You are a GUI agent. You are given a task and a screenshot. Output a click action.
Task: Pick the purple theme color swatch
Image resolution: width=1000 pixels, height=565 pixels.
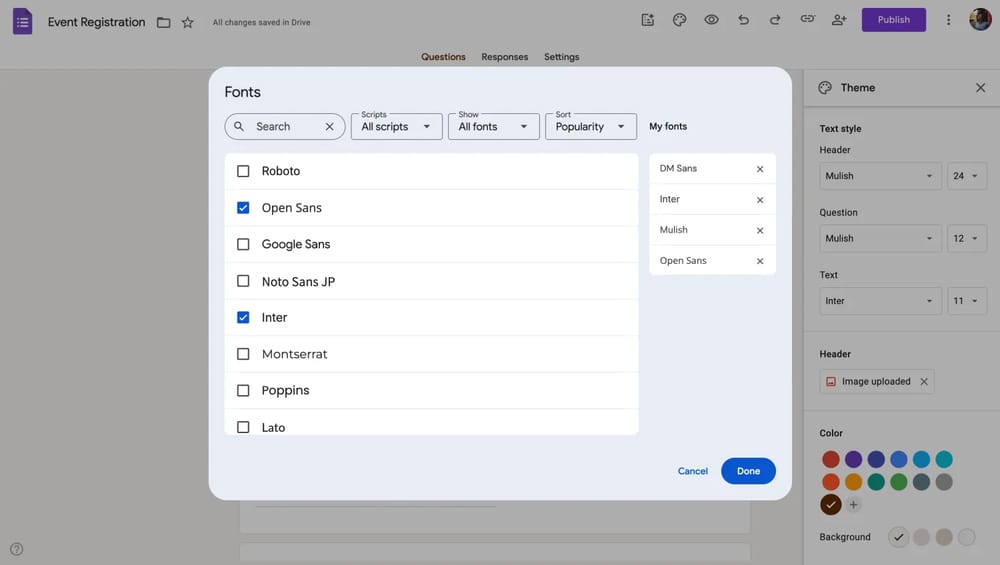tap(853, 459)
